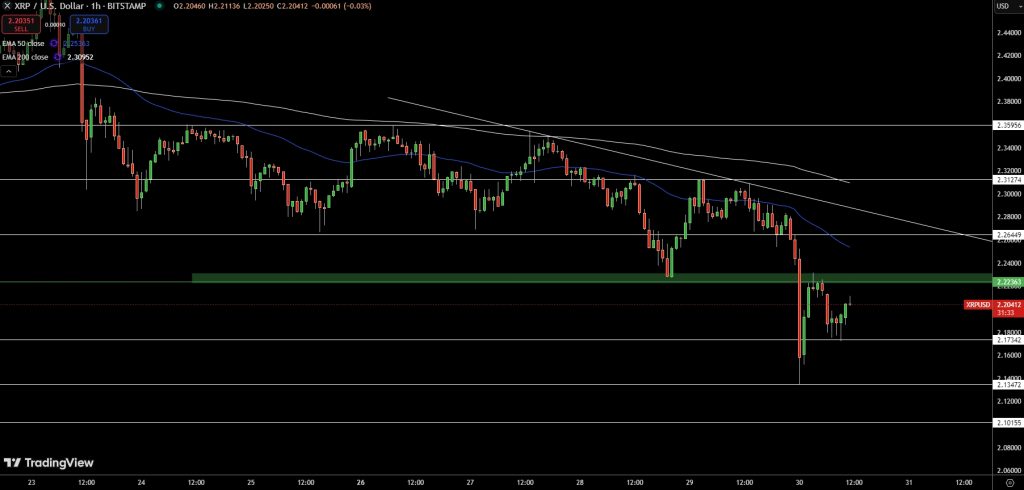This screenshot has height=490, width=1024.
Task: Click the EMA 200 indicator status icon
Action: [57, 57]
